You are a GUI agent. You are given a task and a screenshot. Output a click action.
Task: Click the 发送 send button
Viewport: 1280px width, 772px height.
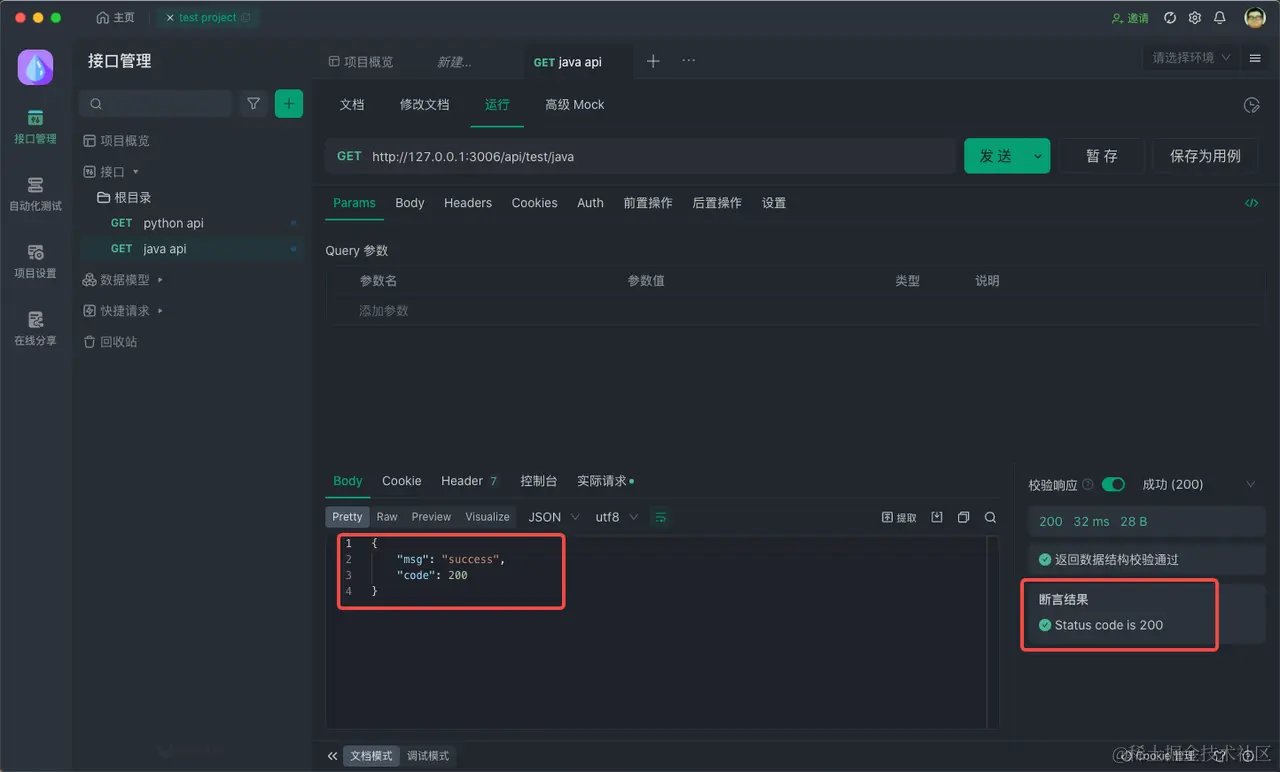[995, 156]
